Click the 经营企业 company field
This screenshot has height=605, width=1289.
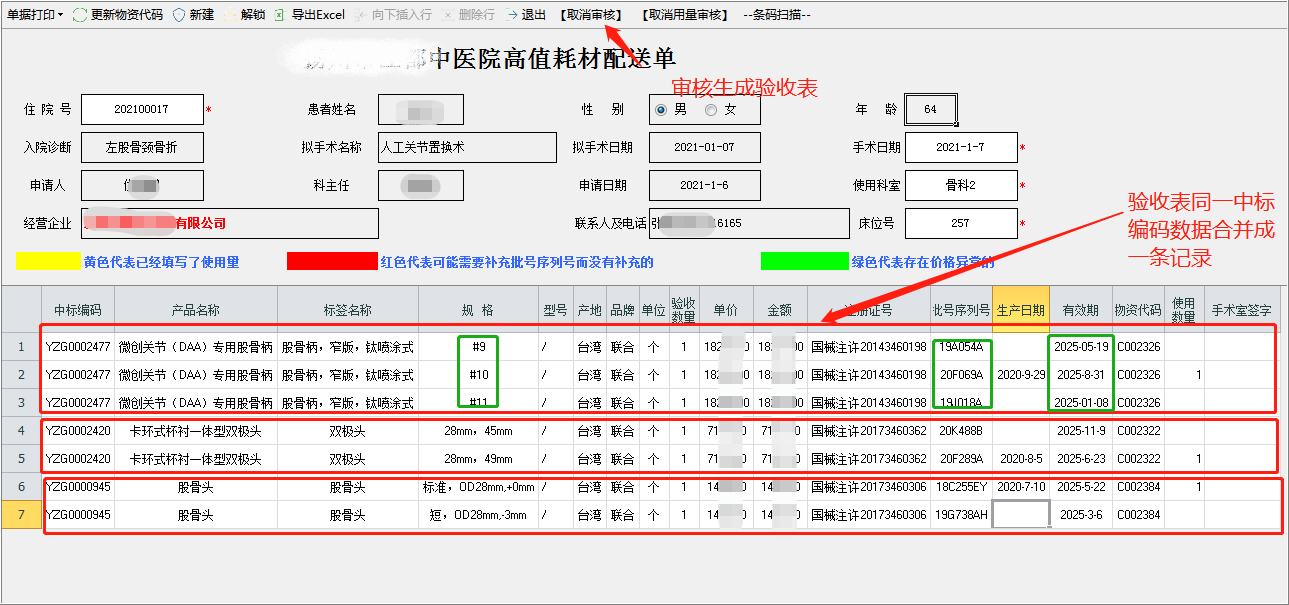(x=230, y=223)
